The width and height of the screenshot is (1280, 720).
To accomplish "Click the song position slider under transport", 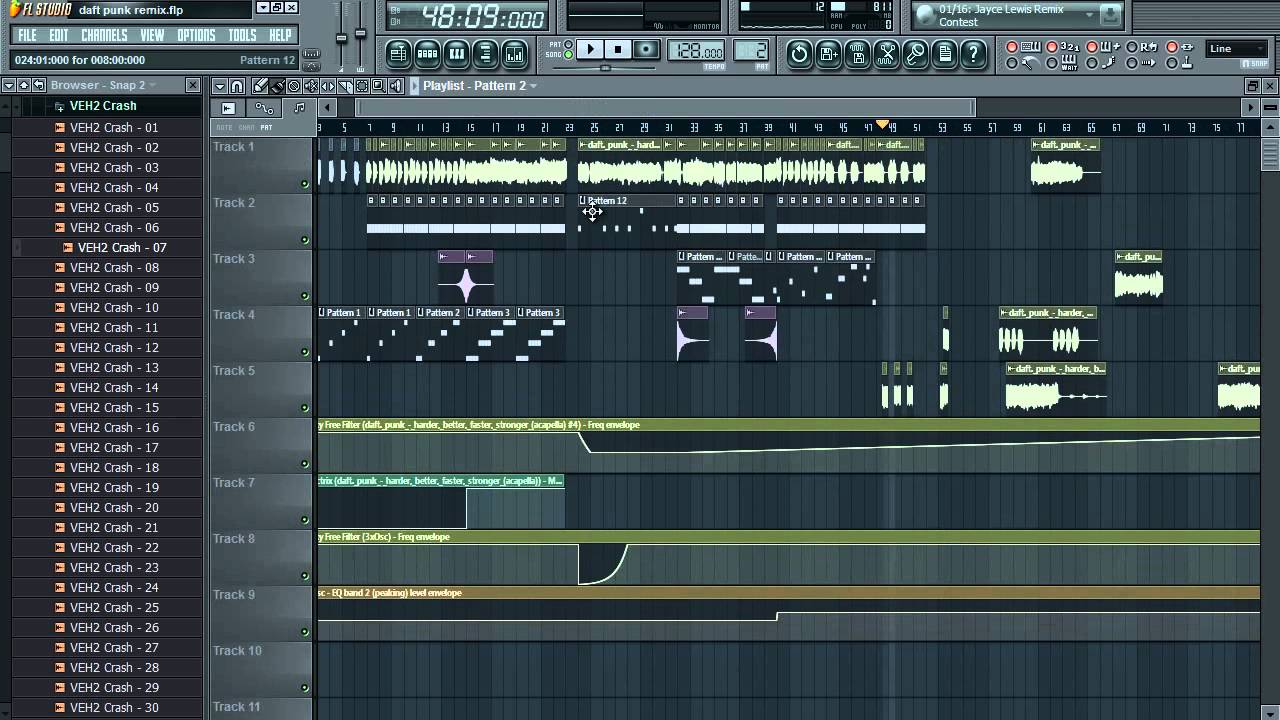I will pos(605,68).
